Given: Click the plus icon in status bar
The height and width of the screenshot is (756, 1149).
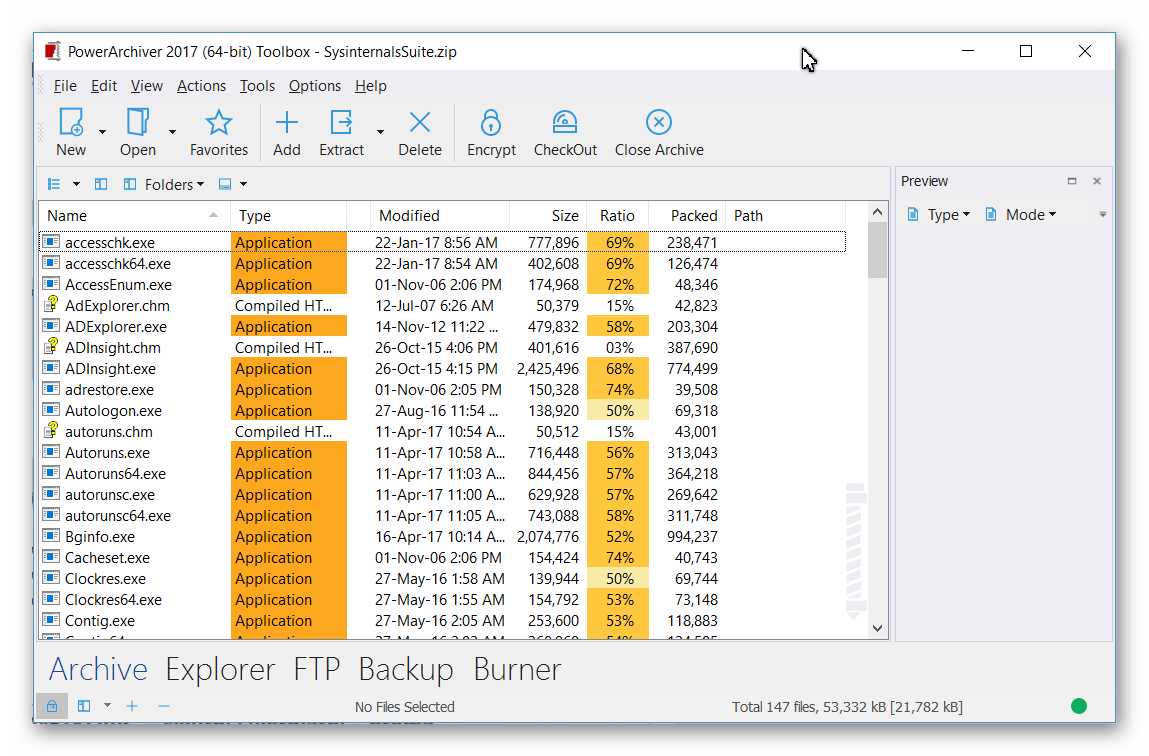Looking at the screenshot, I should click(x=132, y=706).
